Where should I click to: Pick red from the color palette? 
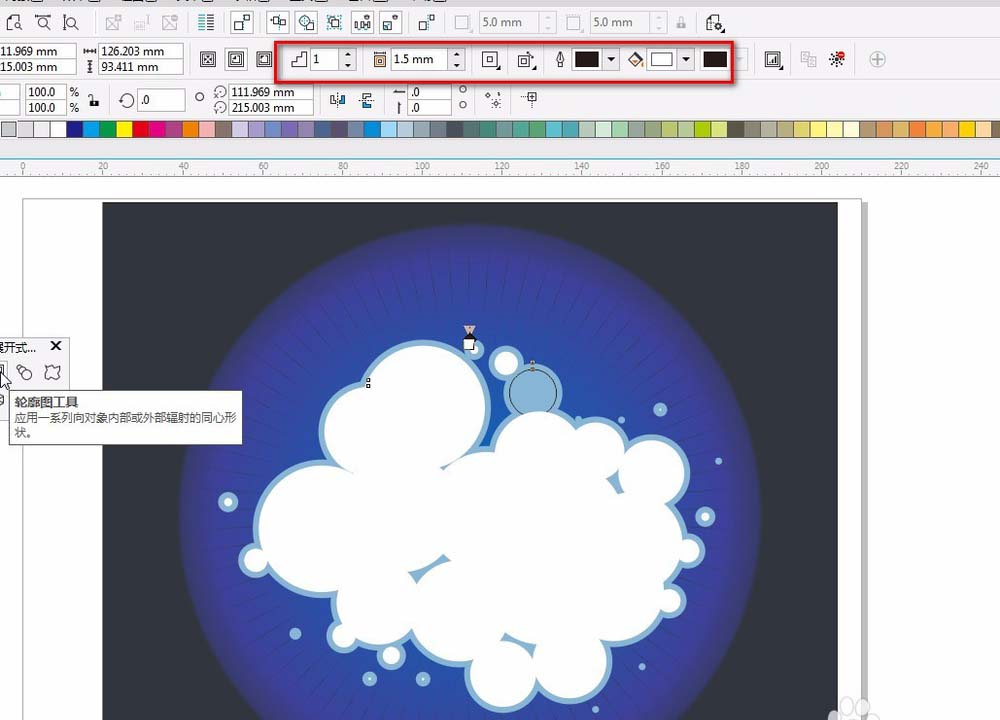coord(140,129)
